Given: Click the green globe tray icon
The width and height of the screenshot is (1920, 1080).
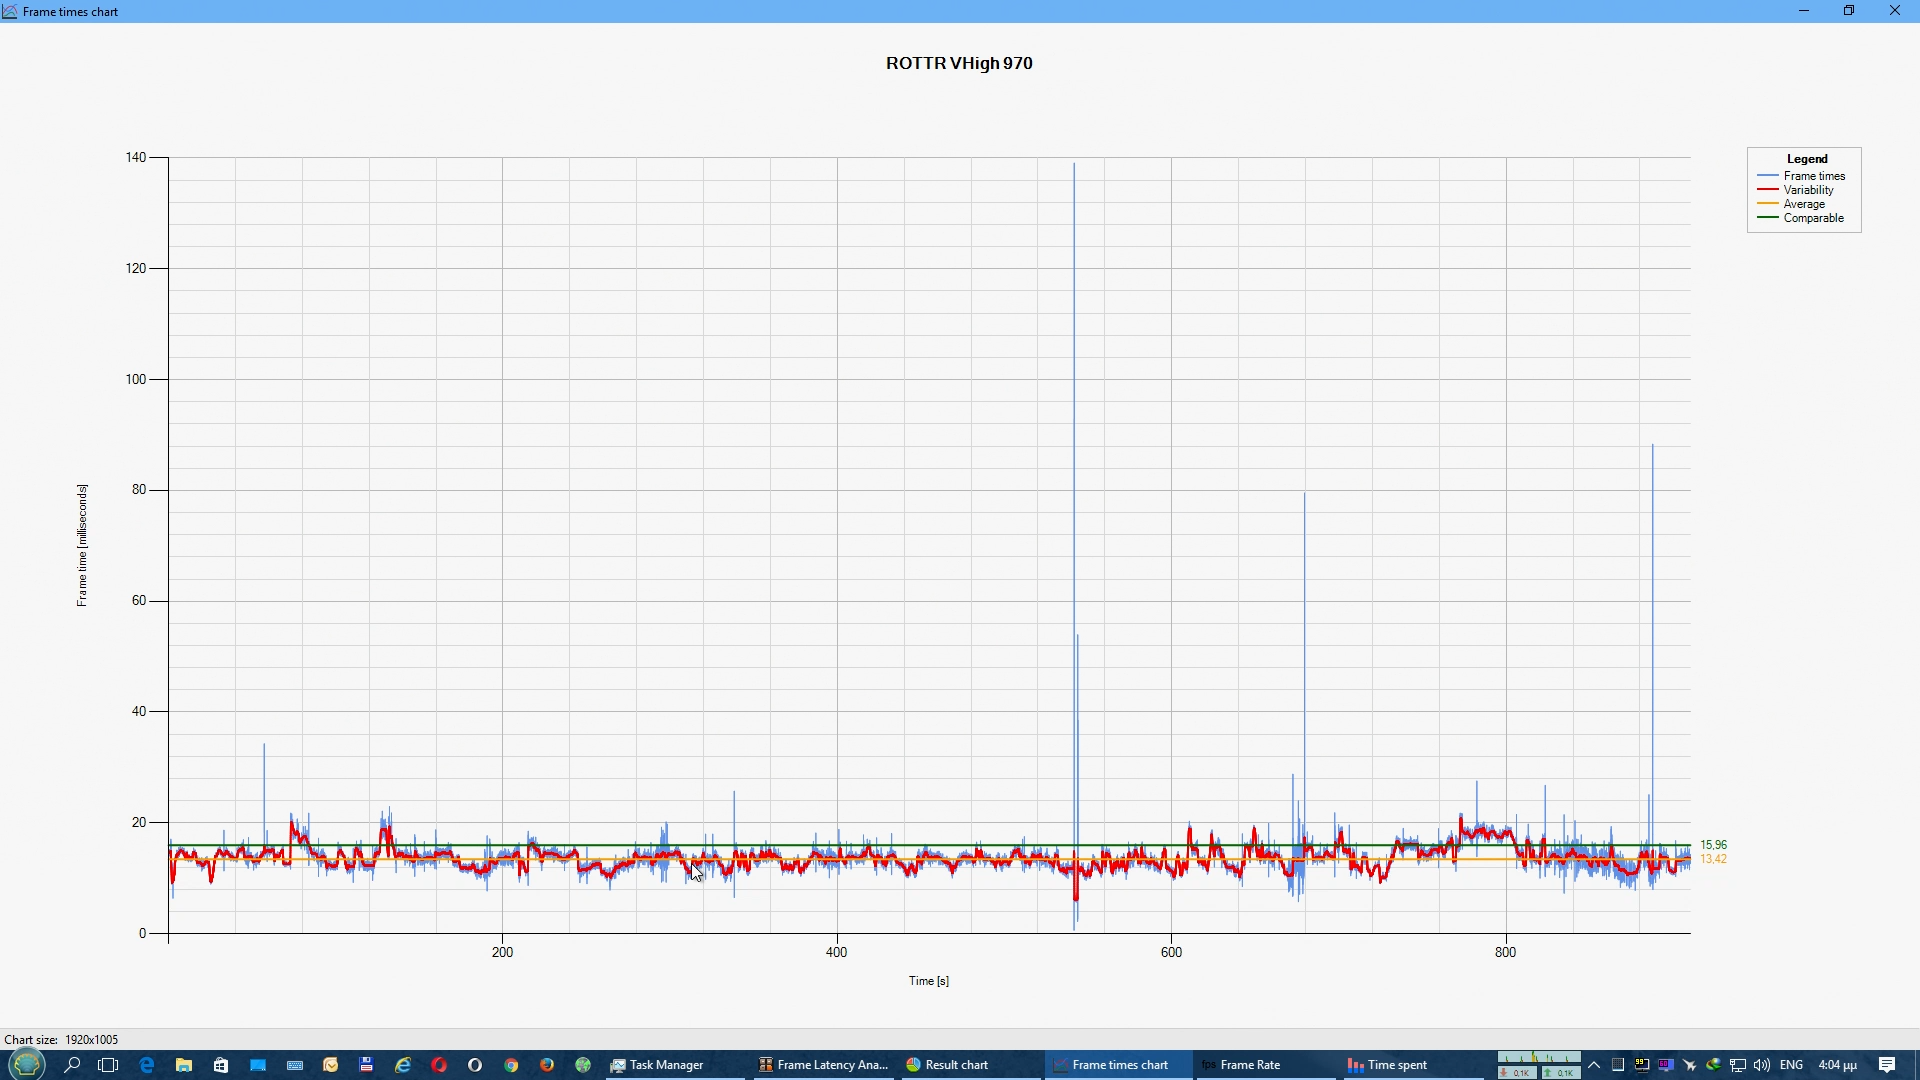Looking at the screenshot, I should pyautogui.click(x=1714, y=1065).
